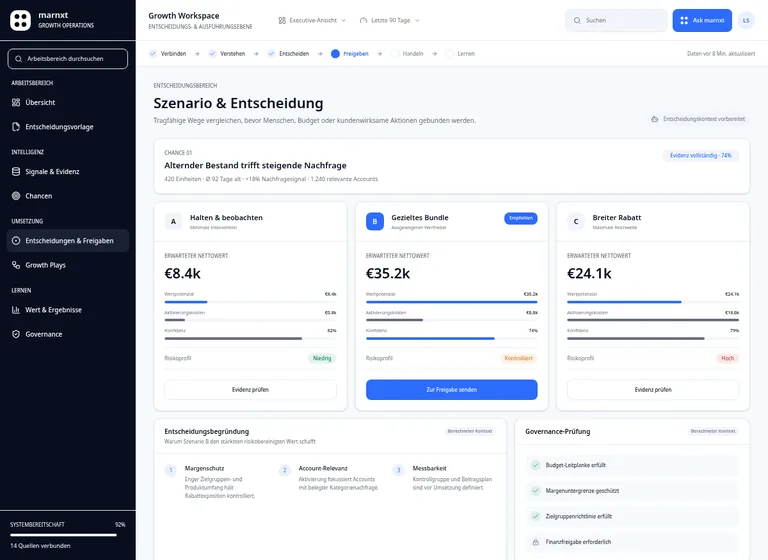768x560 pixels.
Task: Open Growth Plays in the sidebar
Action: 68,265
